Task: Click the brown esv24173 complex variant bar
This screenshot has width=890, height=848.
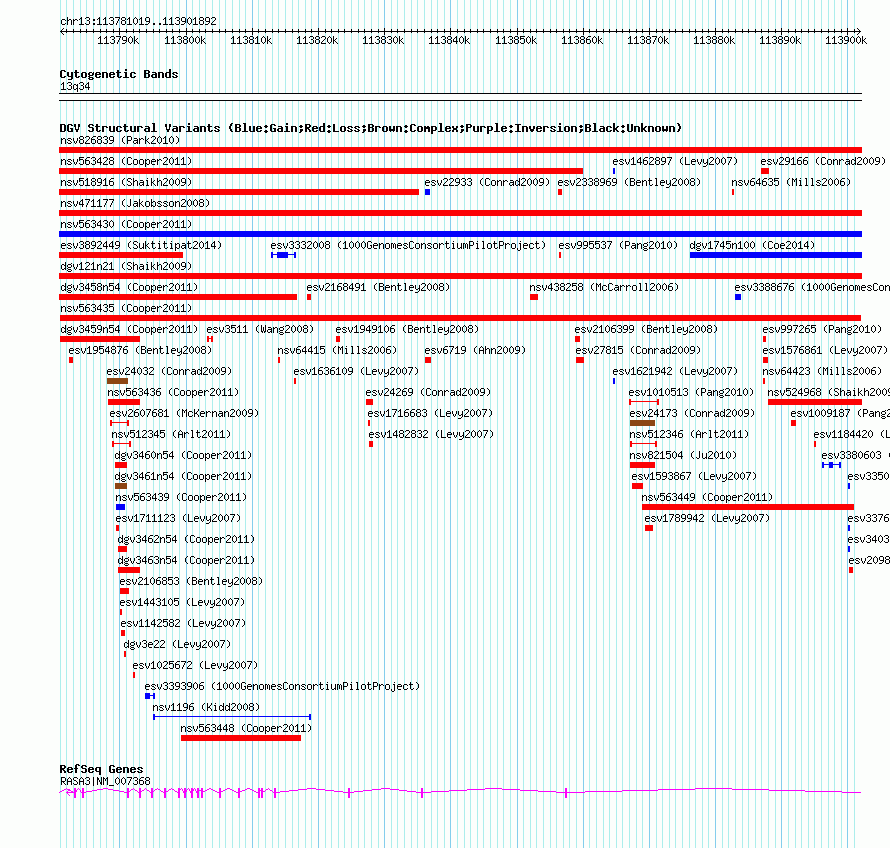Action: [643, 423]
